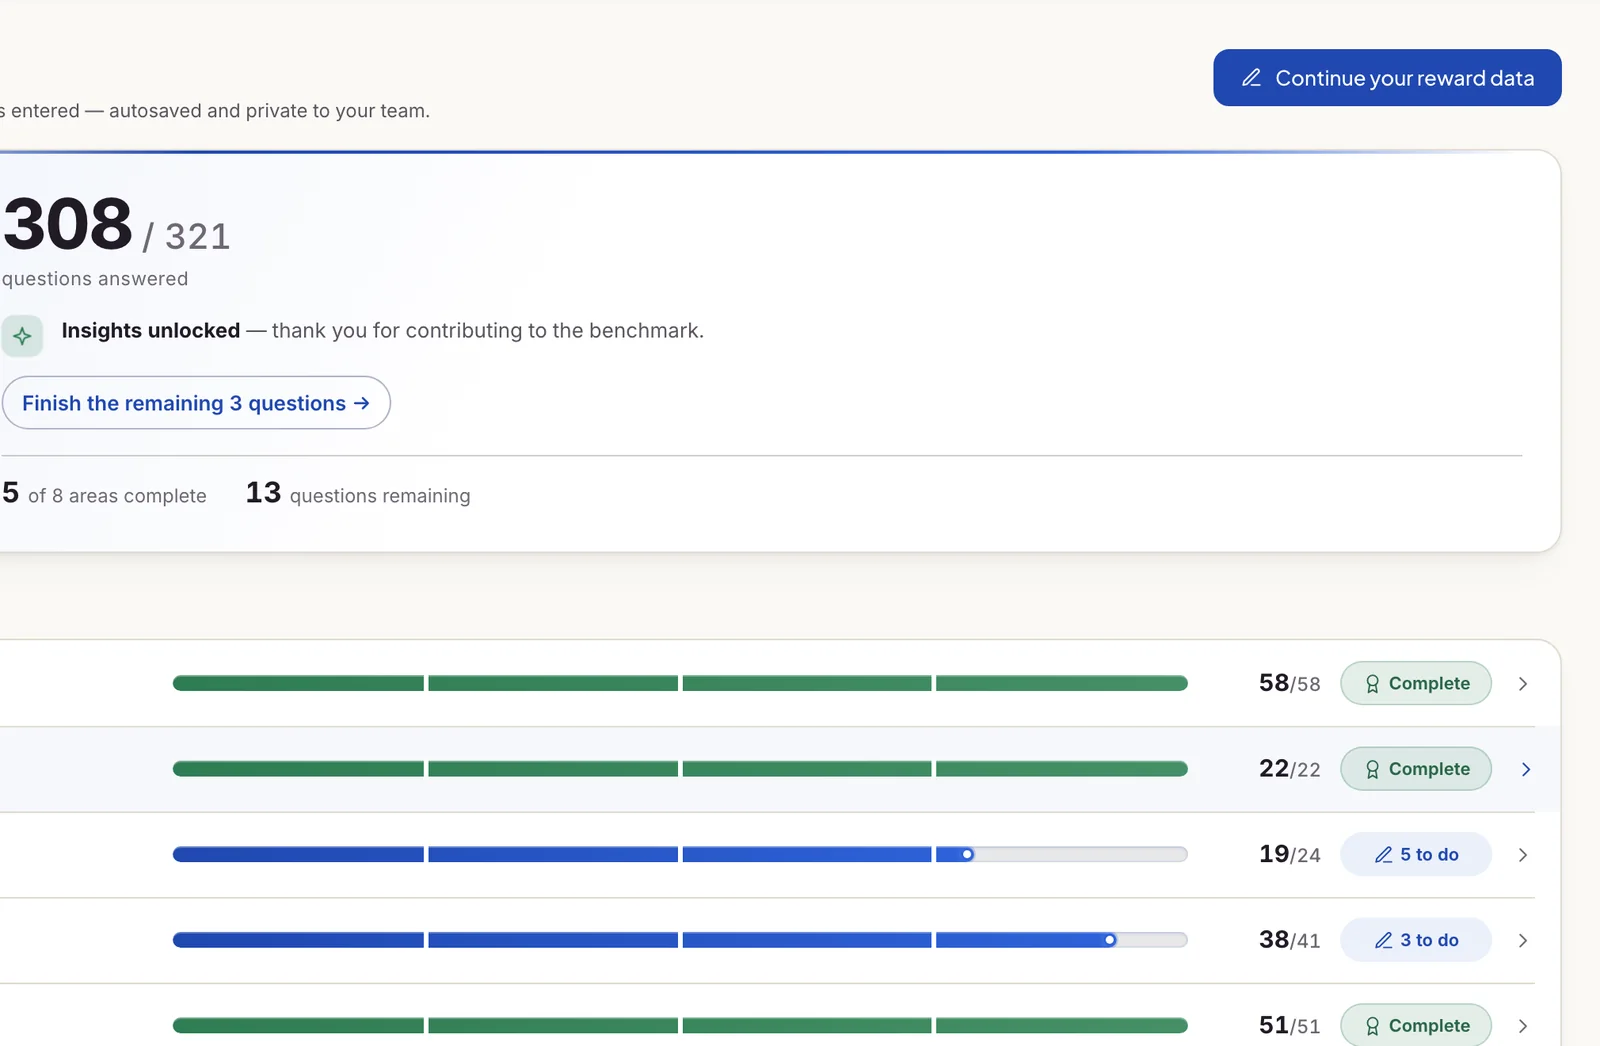Click the 51/51 score text

(1290, 1025)
